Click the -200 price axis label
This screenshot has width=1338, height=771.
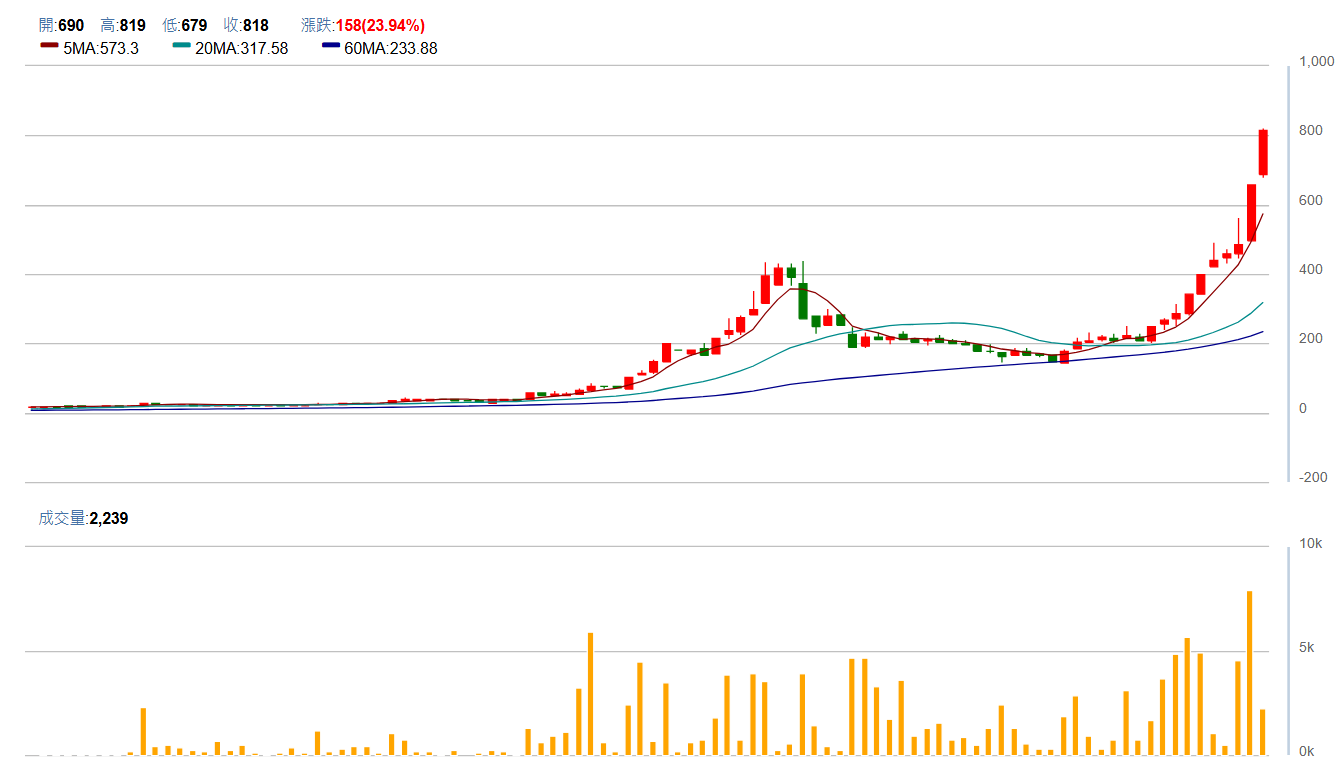(1313, 478)
